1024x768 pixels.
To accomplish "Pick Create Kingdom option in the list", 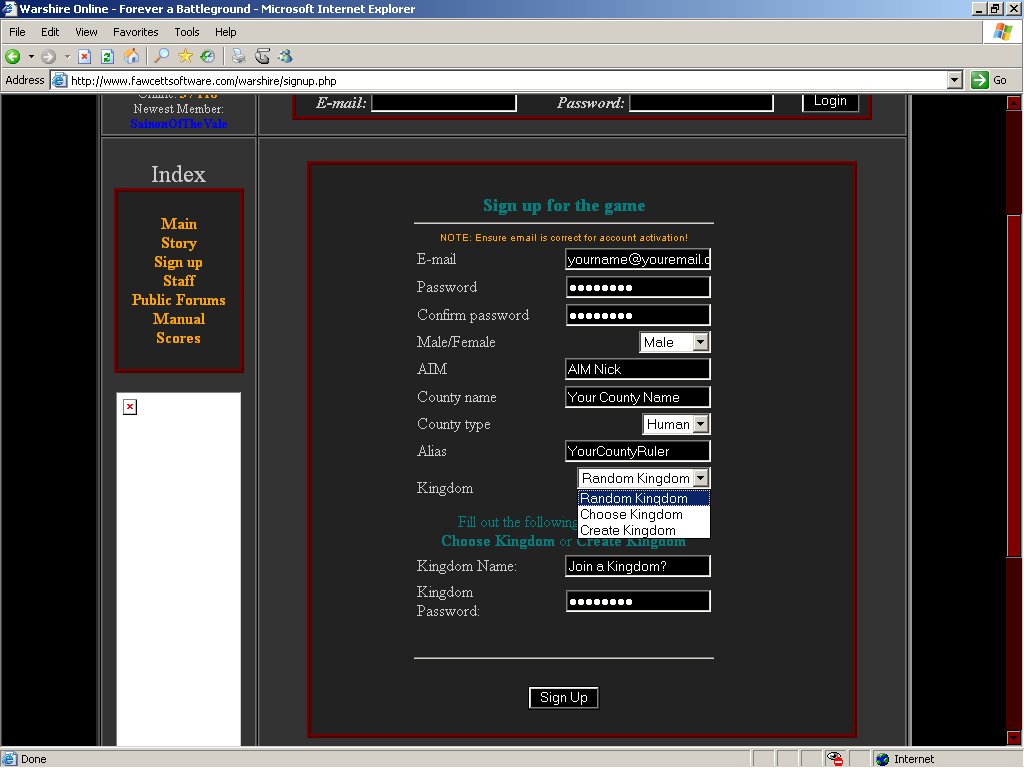I will coord(628,530).
